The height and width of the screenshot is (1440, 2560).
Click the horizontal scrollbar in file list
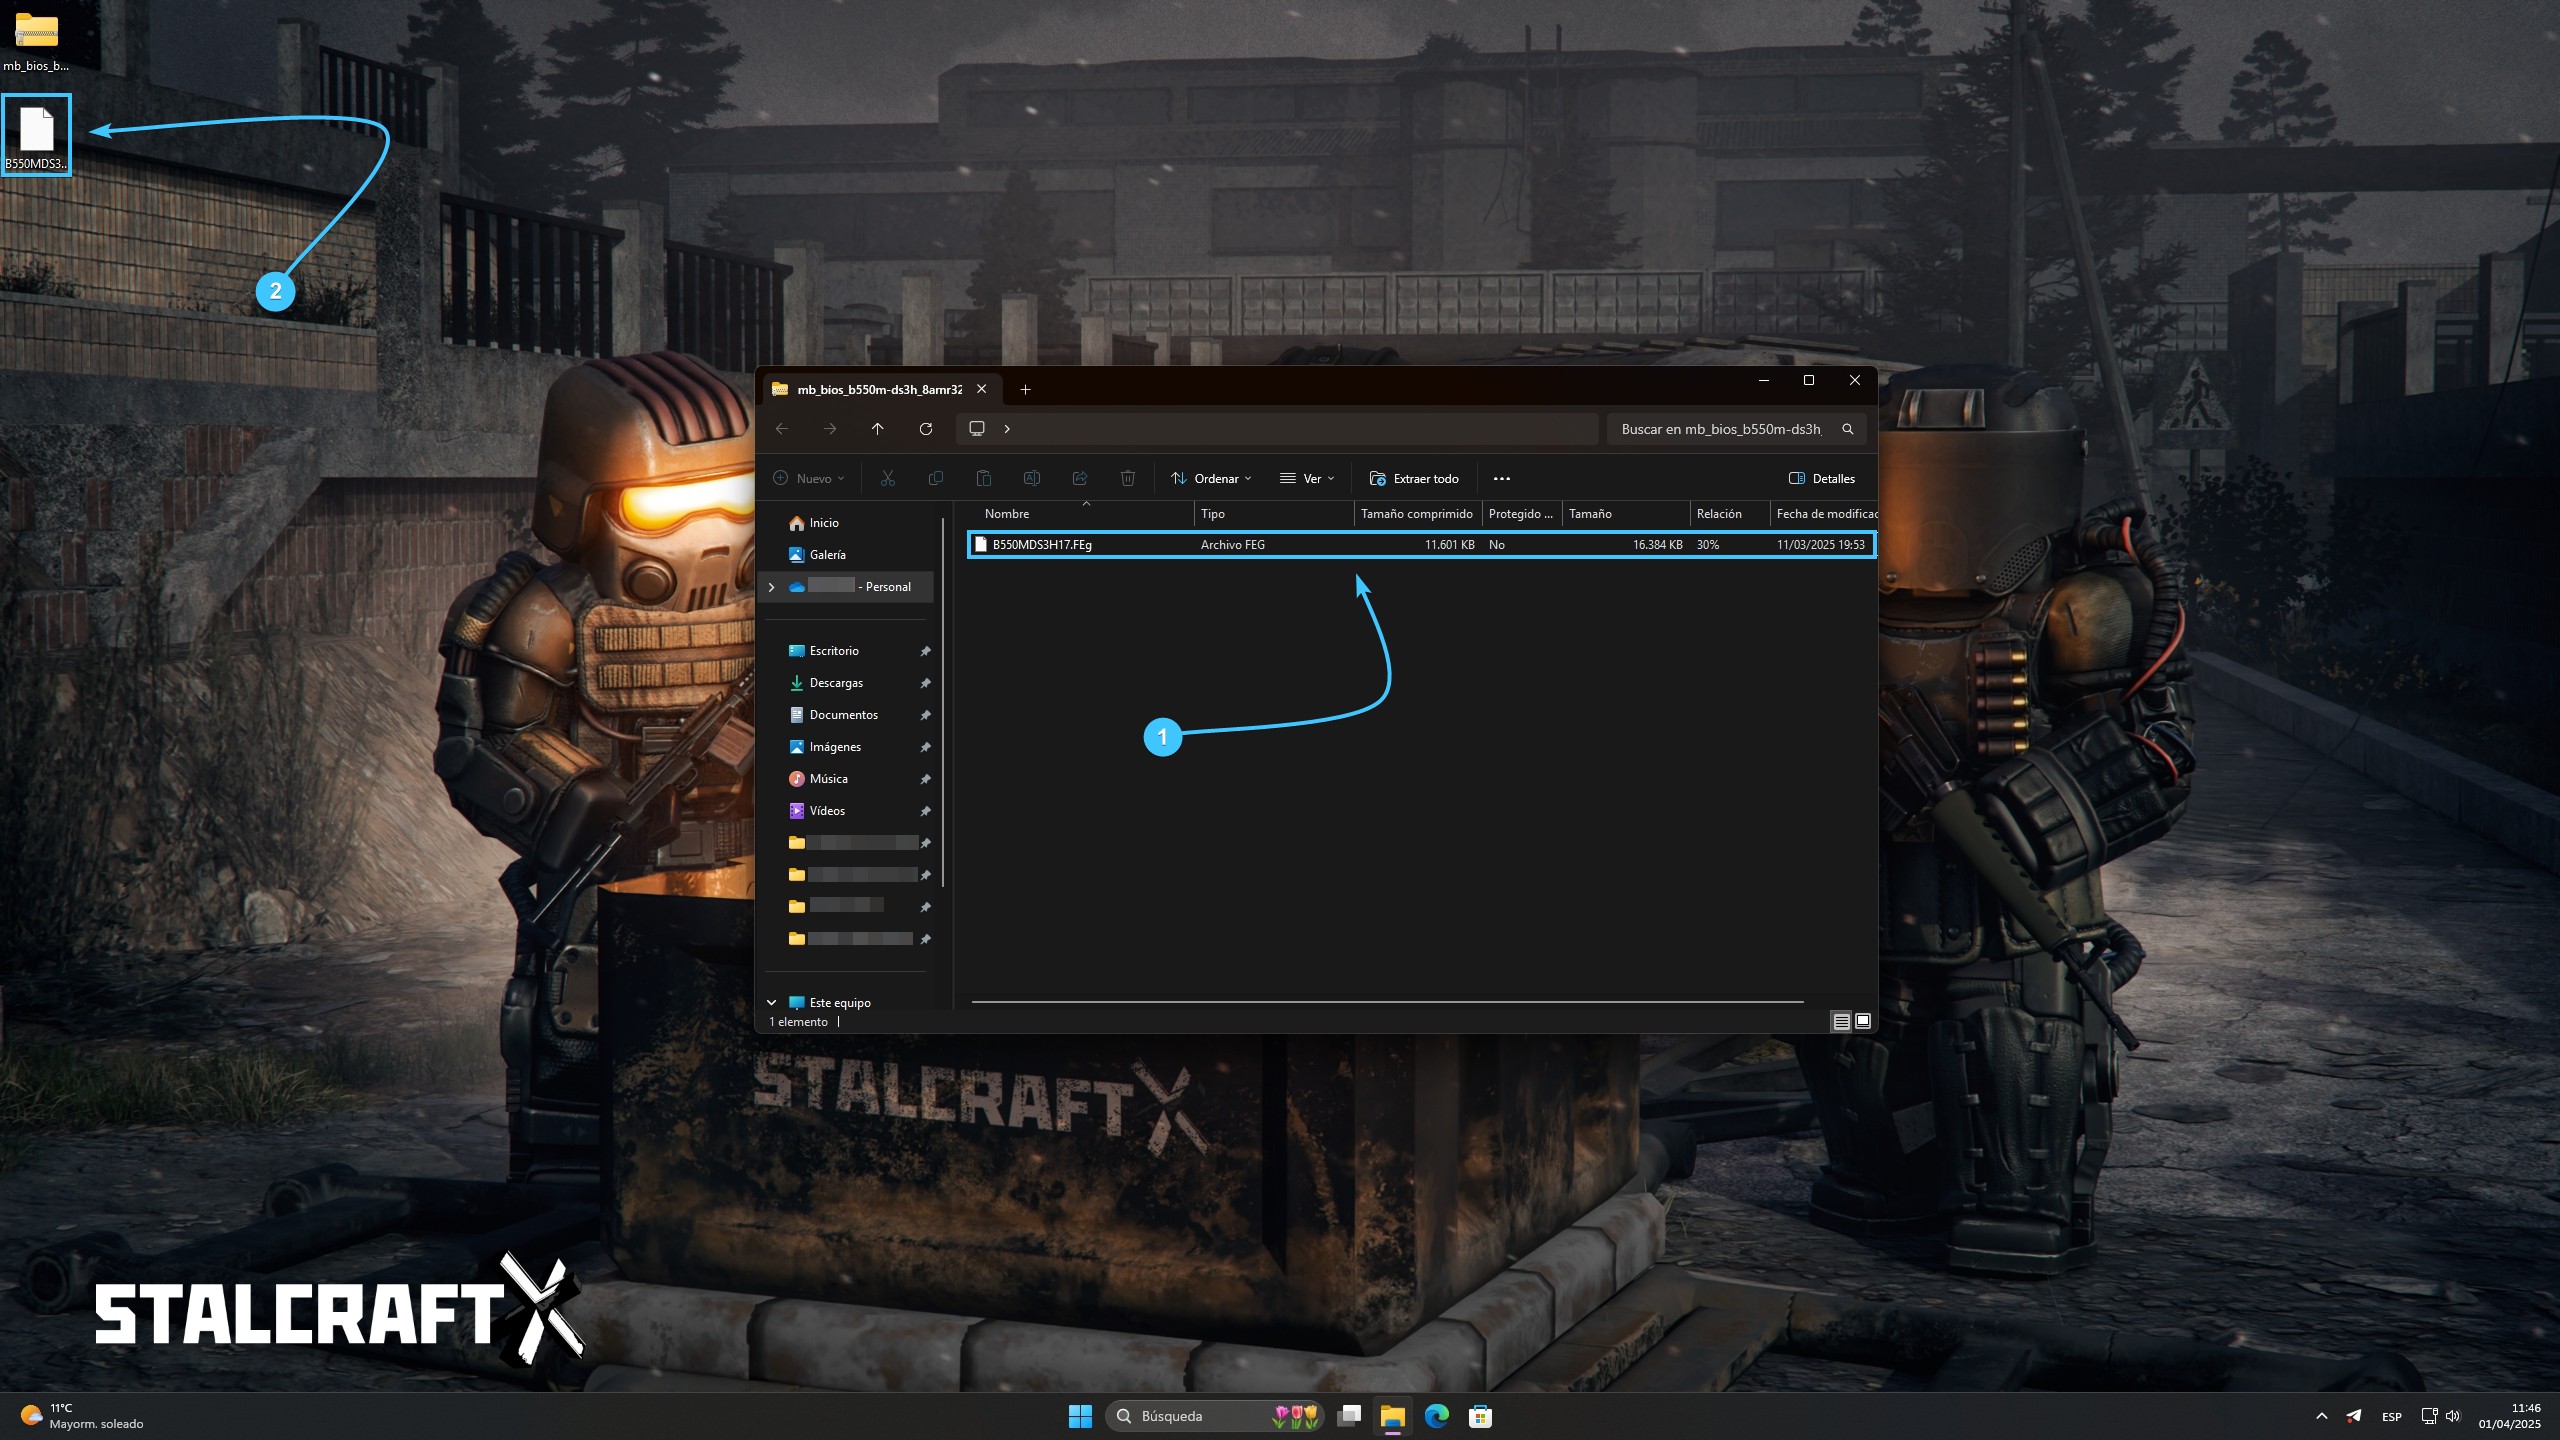(x=1387, y=1002)
